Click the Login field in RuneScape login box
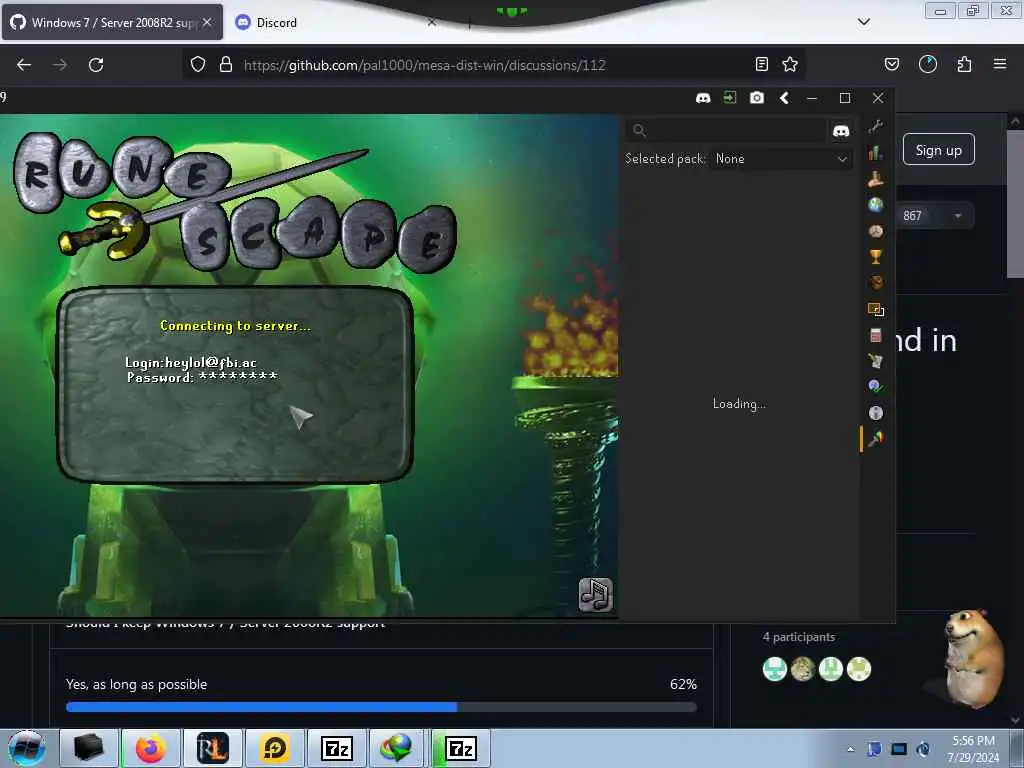The width and height of the screenshot is (1024, 768). 191,362
